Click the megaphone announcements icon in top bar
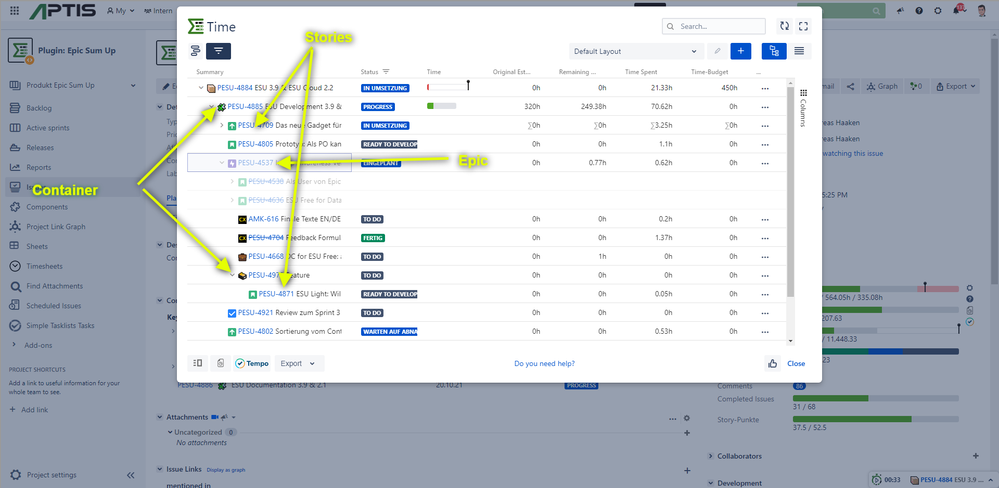 click(x=900, y=11)
